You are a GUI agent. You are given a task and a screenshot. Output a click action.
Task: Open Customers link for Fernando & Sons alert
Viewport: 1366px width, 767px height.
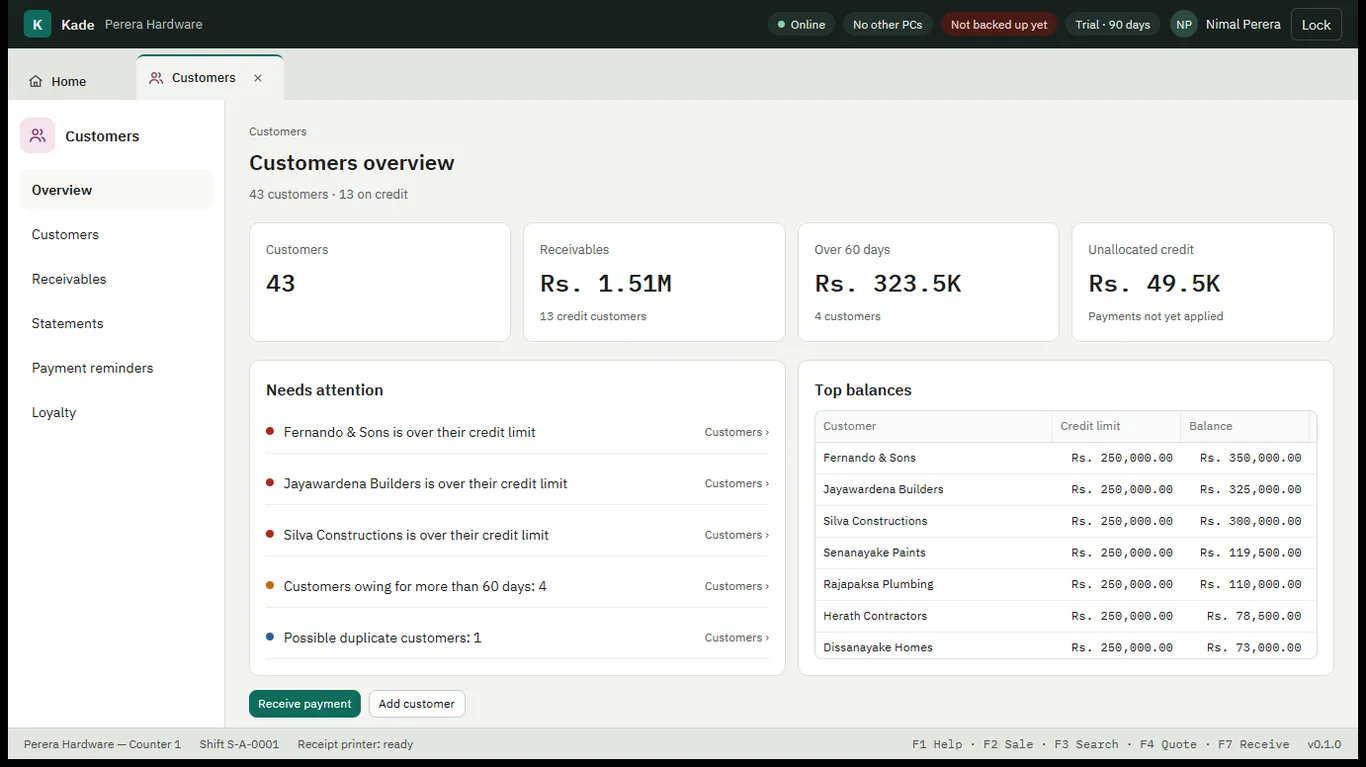(x=737, y=432)
